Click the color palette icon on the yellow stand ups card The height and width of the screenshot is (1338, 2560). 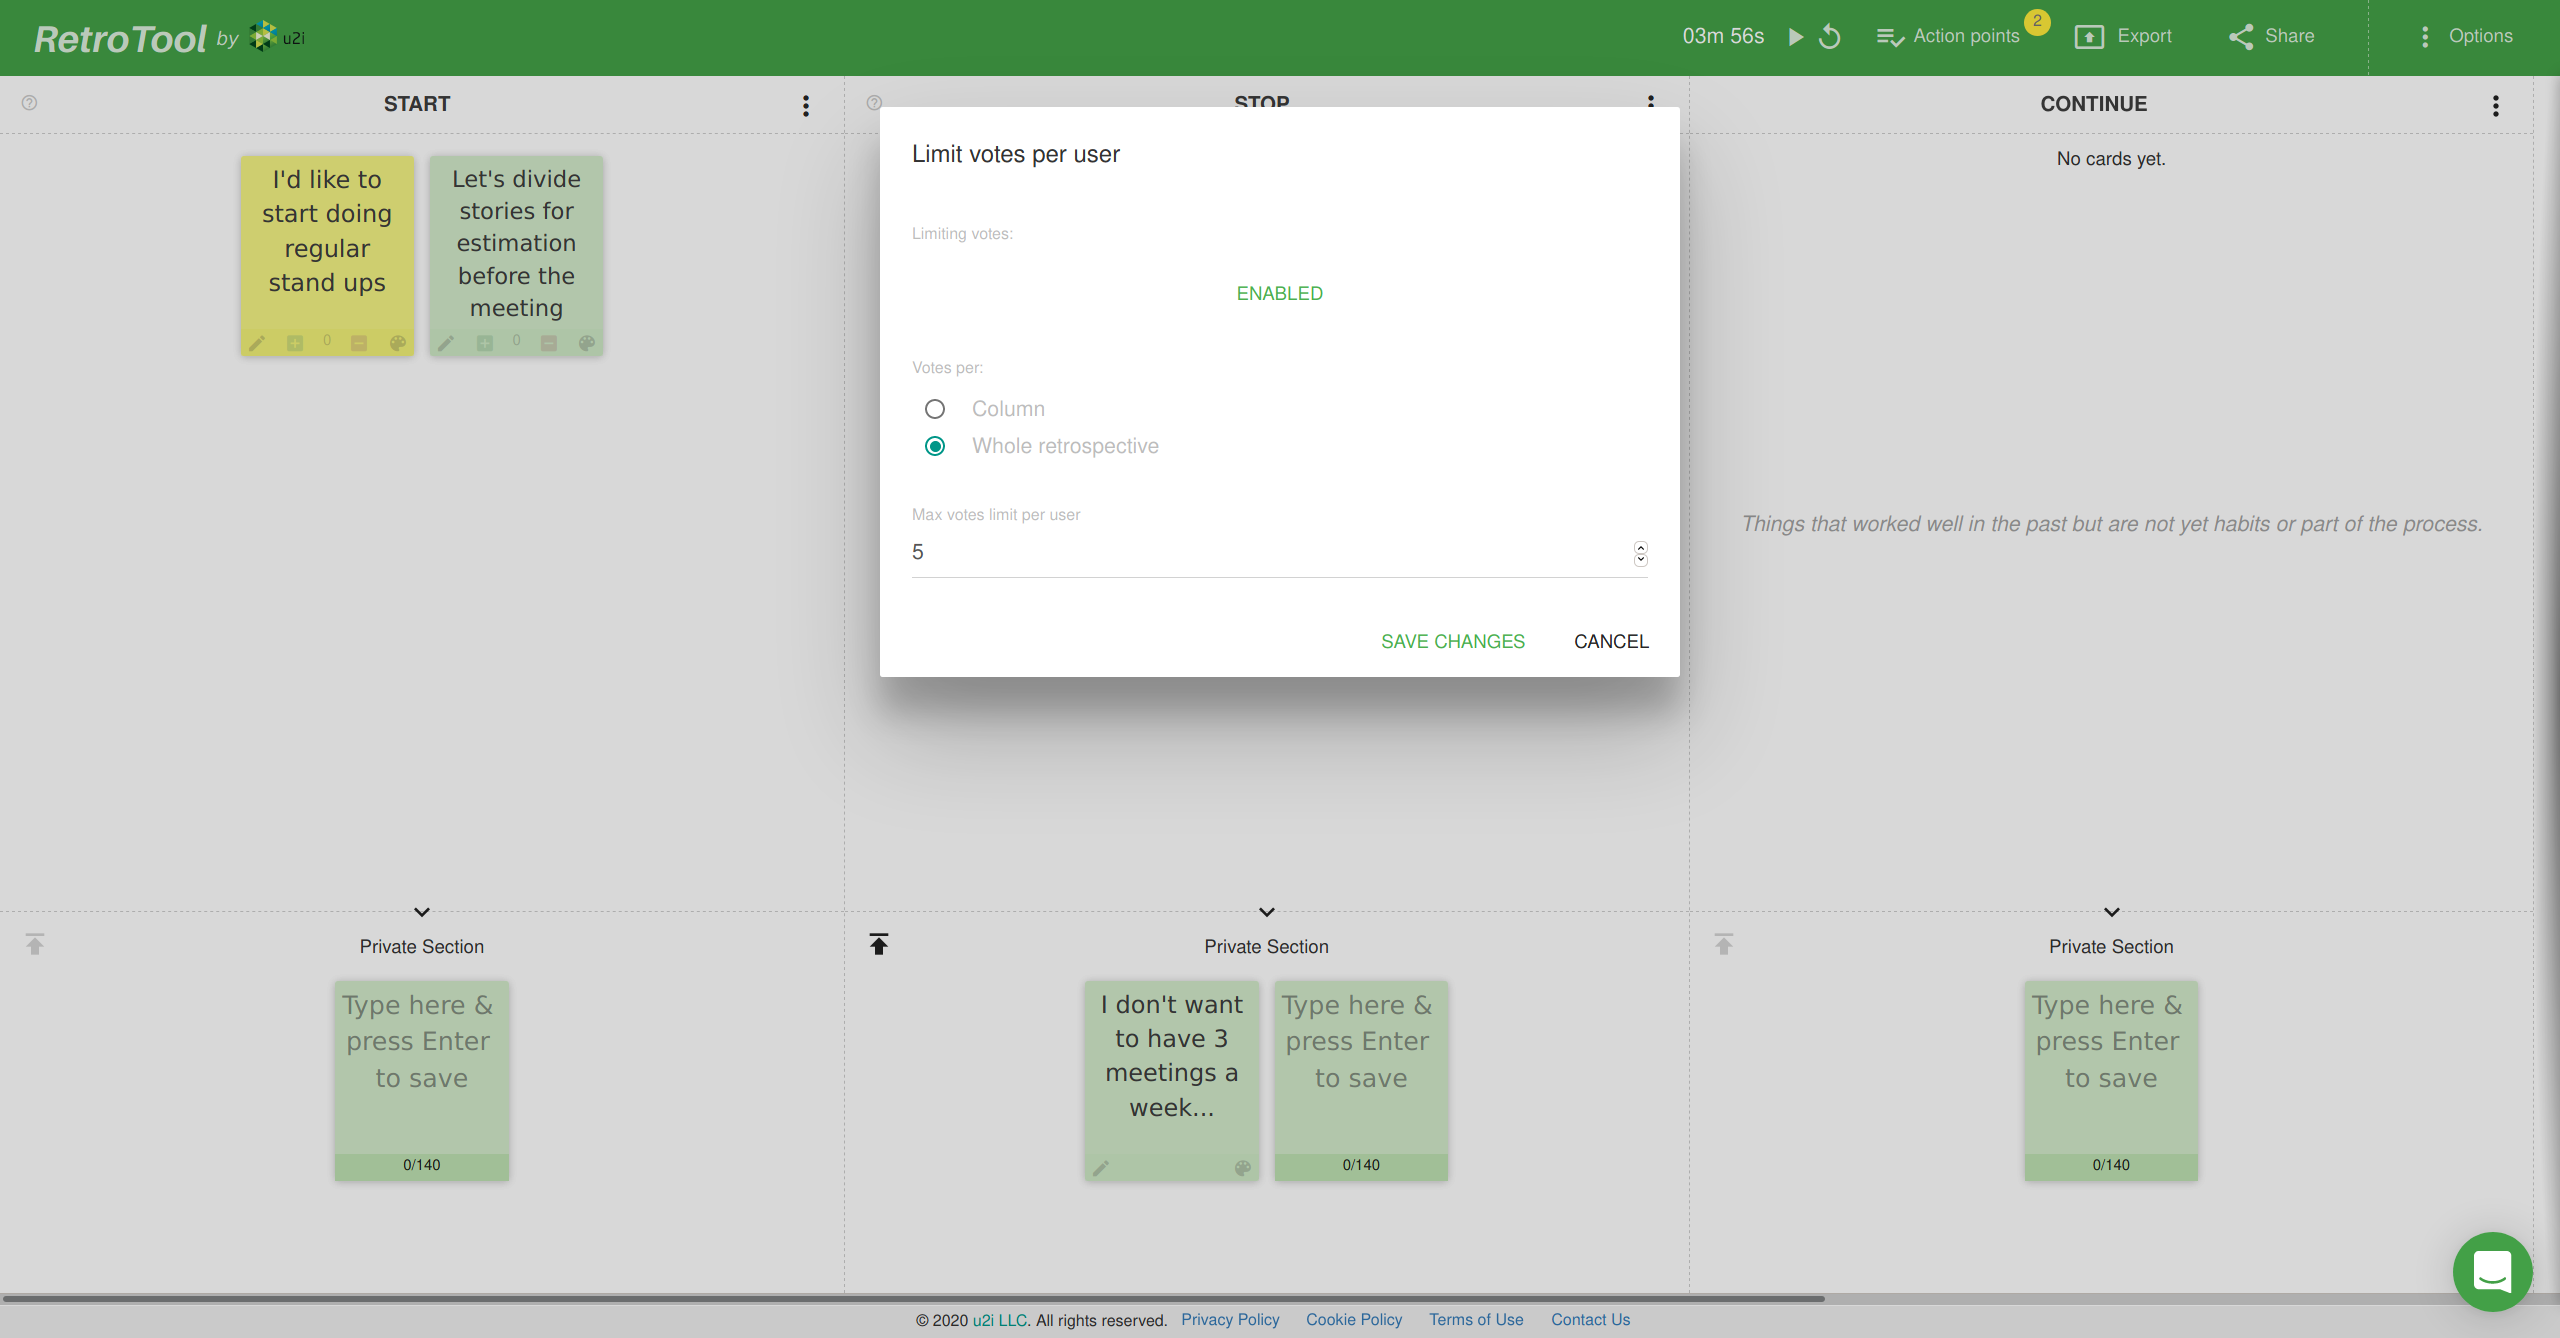click(398, 343)
